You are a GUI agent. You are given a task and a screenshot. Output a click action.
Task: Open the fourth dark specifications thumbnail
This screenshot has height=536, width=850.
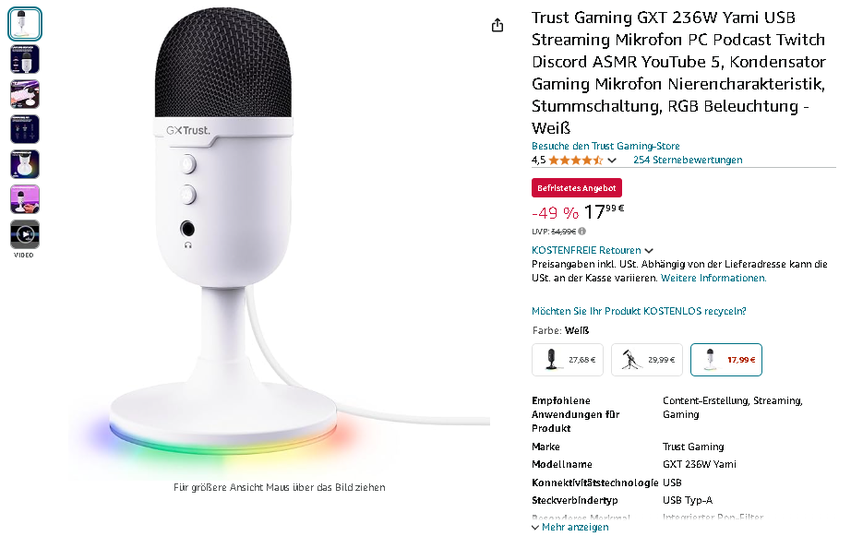coord(25,129)
